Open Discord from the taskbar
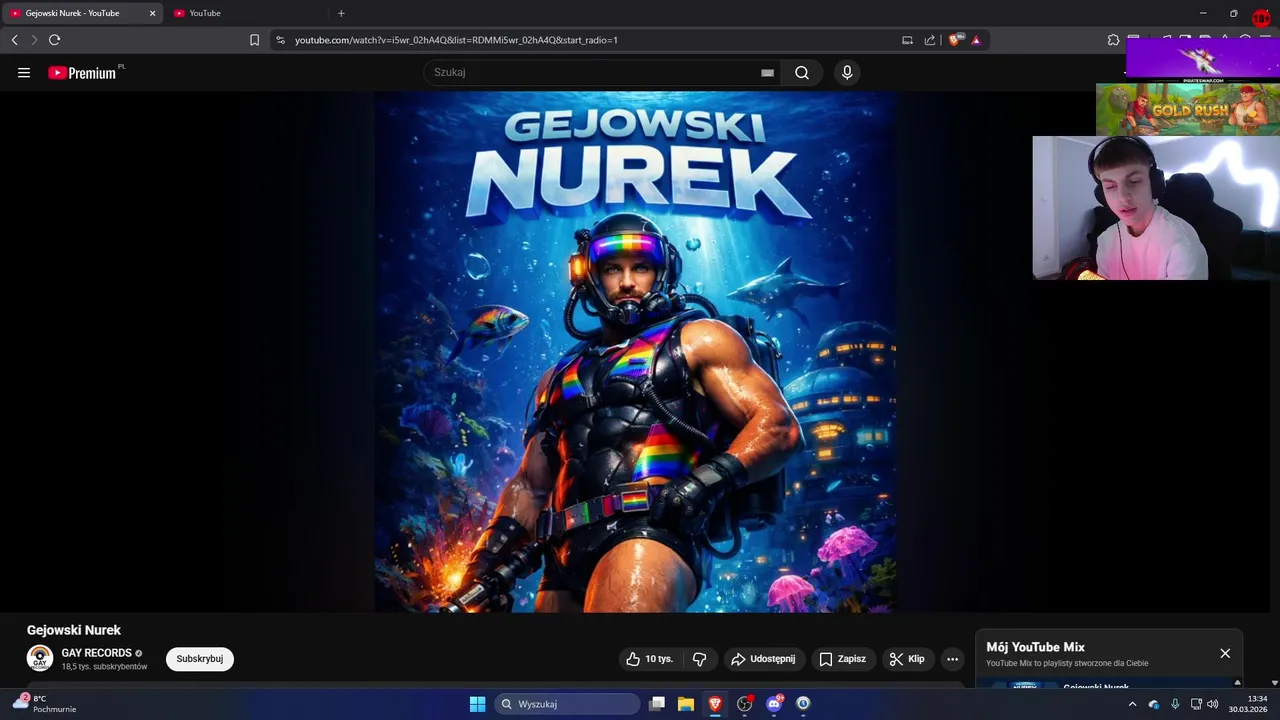 tap(774, 704)
